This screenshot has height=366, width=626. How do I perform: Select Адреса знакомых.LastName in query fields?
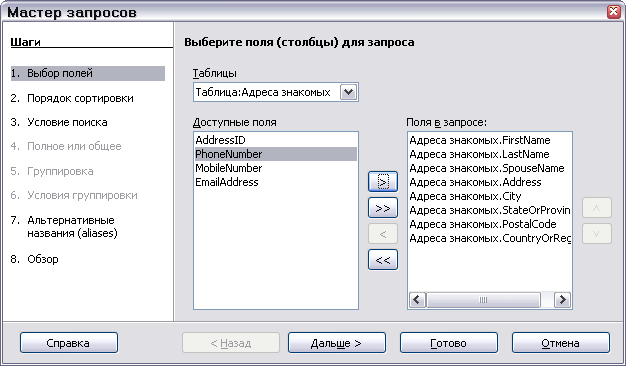[490, 154]
